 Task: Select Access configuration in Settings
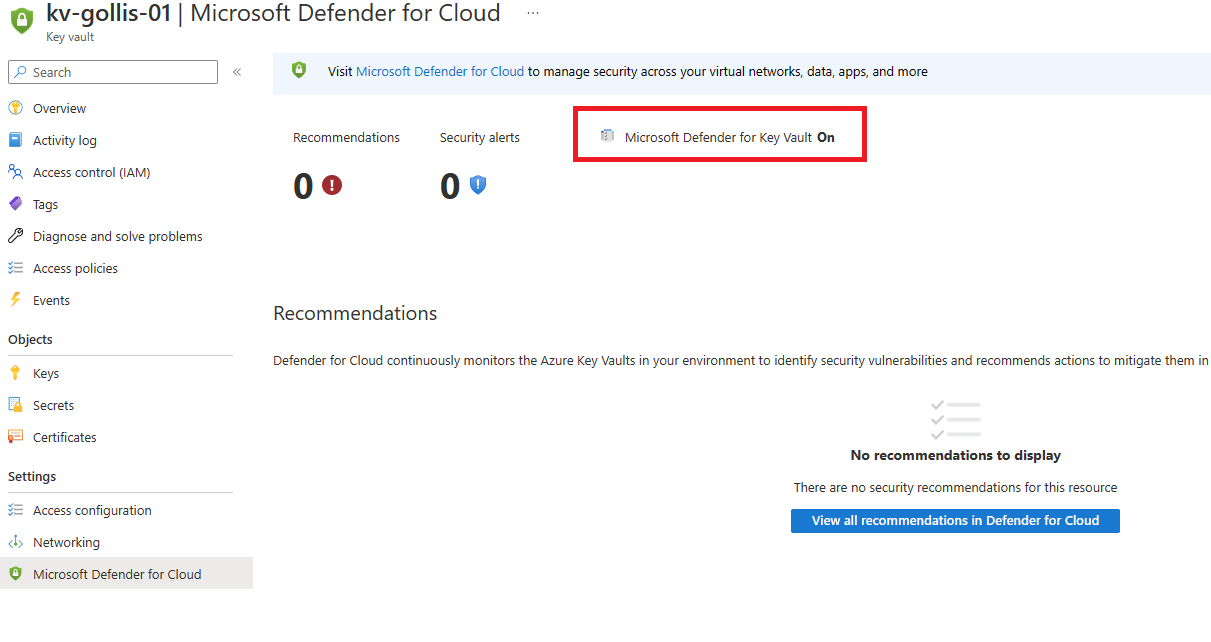pos(92,510)
